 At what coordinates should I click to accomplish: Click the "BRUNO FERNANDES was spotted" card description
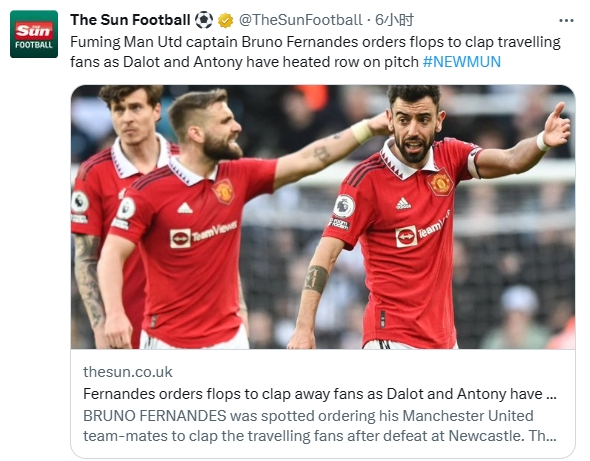[x=320, y=426]
